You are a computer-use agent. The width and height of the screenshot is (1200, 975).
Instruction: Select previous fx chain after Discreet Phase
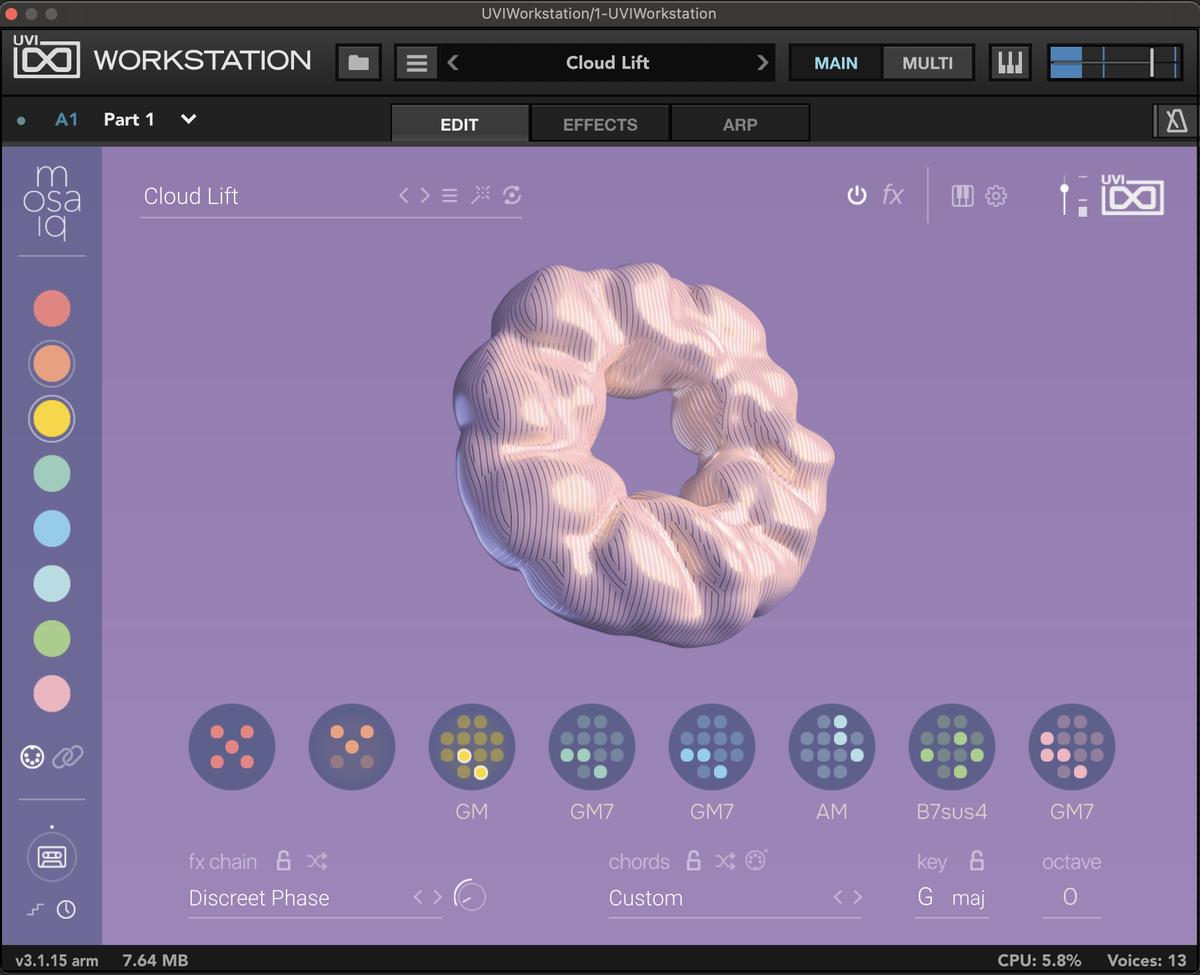[419, 898]
